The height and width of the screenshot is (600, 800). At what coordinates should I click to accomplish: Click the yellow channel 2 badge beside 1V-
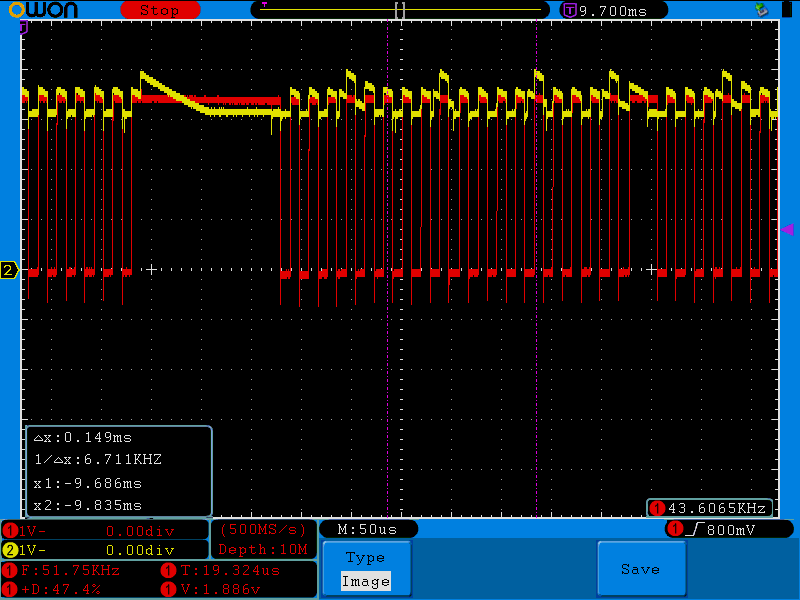point(10,551)
